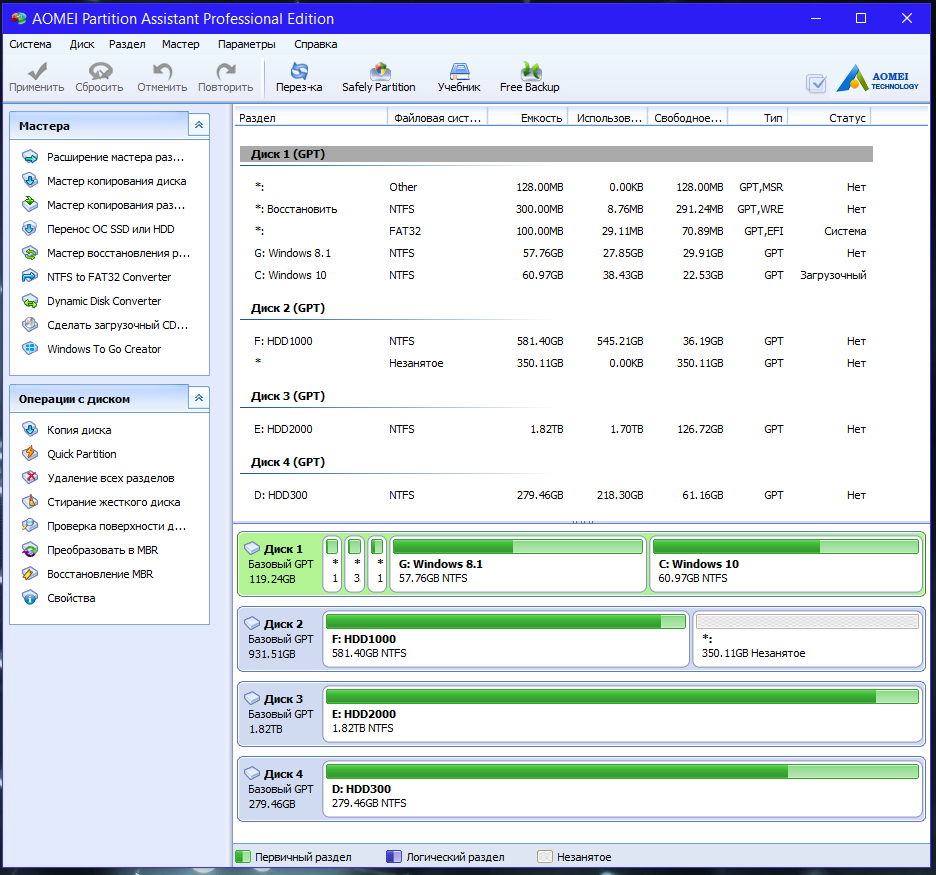Launch Free Backup from toolbar

coord(529,78)
